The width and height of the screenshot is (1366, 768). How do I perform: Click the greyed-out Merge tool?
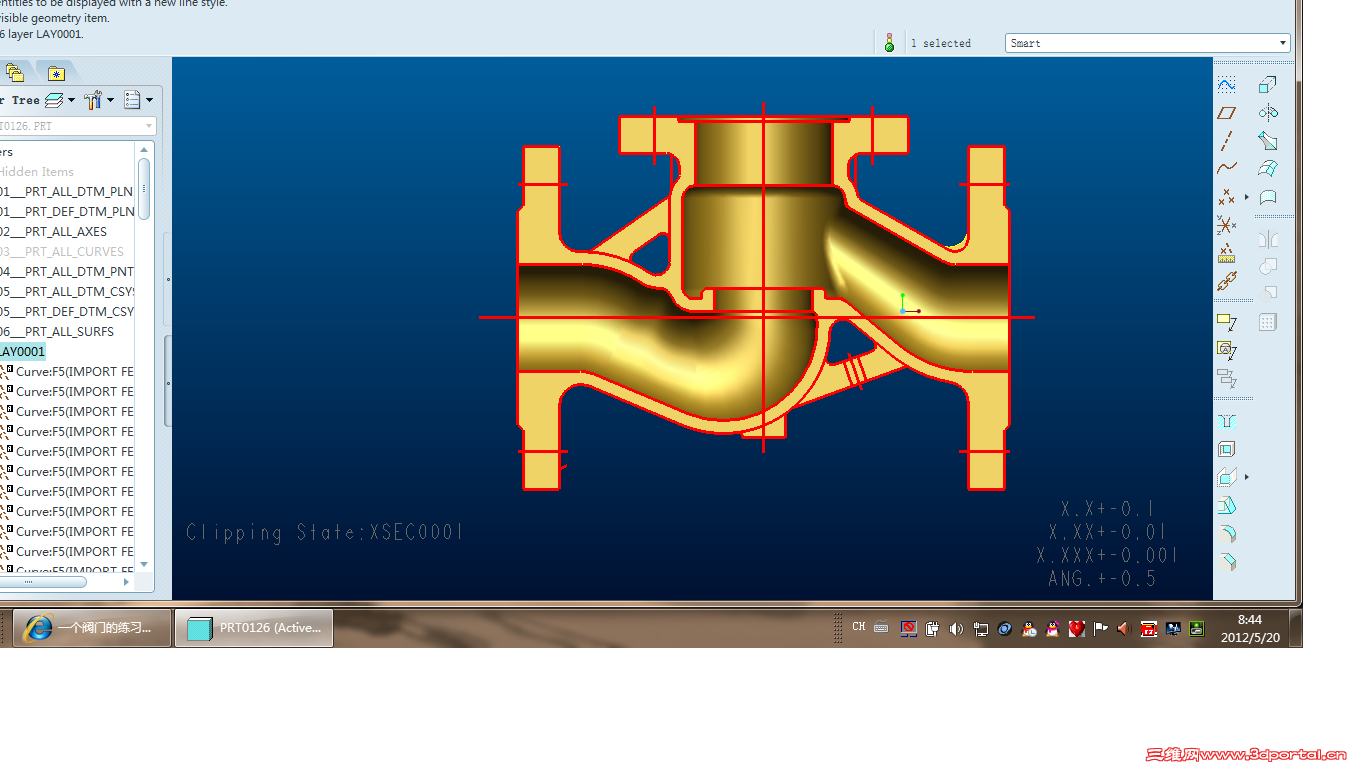pyautogui.click(x=1268, y=266)
